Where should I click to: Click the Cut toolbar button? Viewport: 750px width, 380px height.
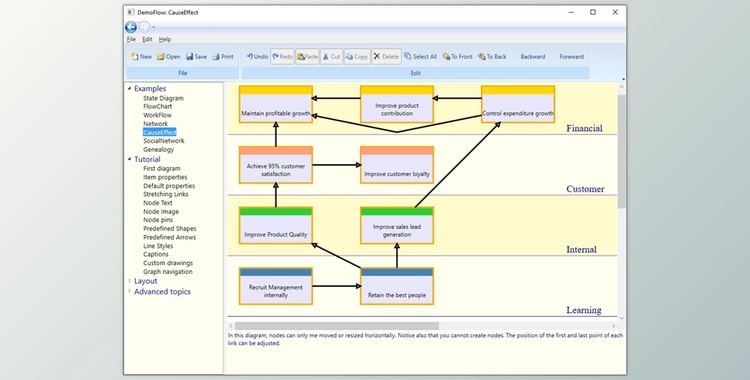point(331,56)
